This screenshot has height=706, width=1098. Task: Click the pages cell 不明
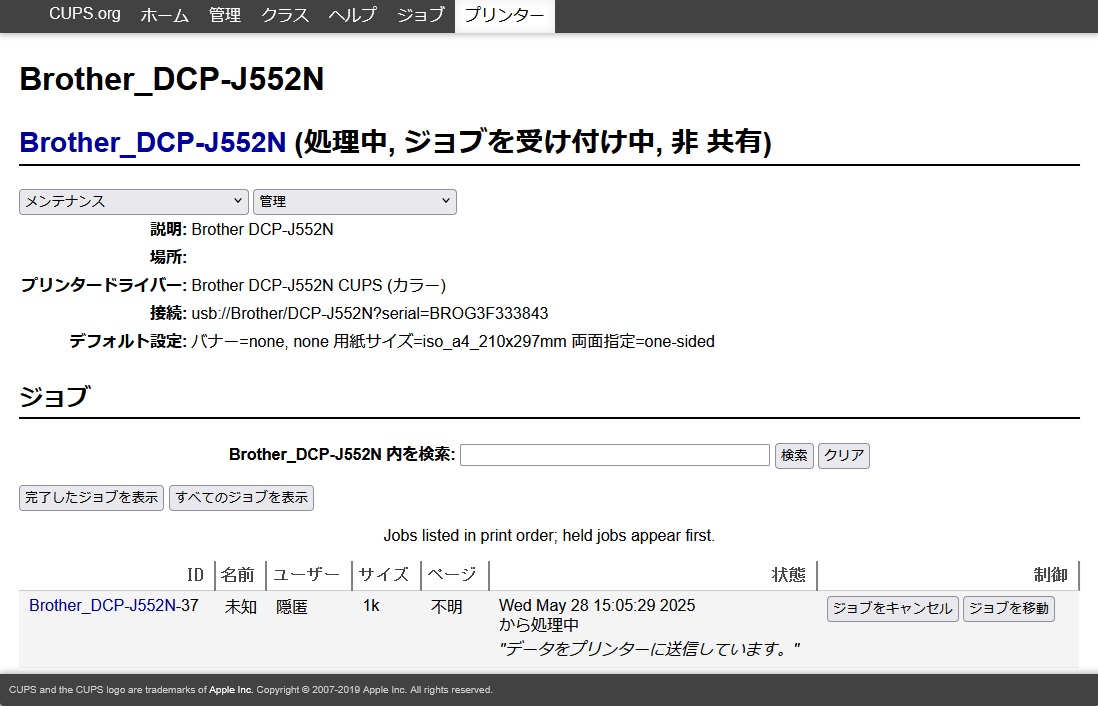[x=447, y=607]
